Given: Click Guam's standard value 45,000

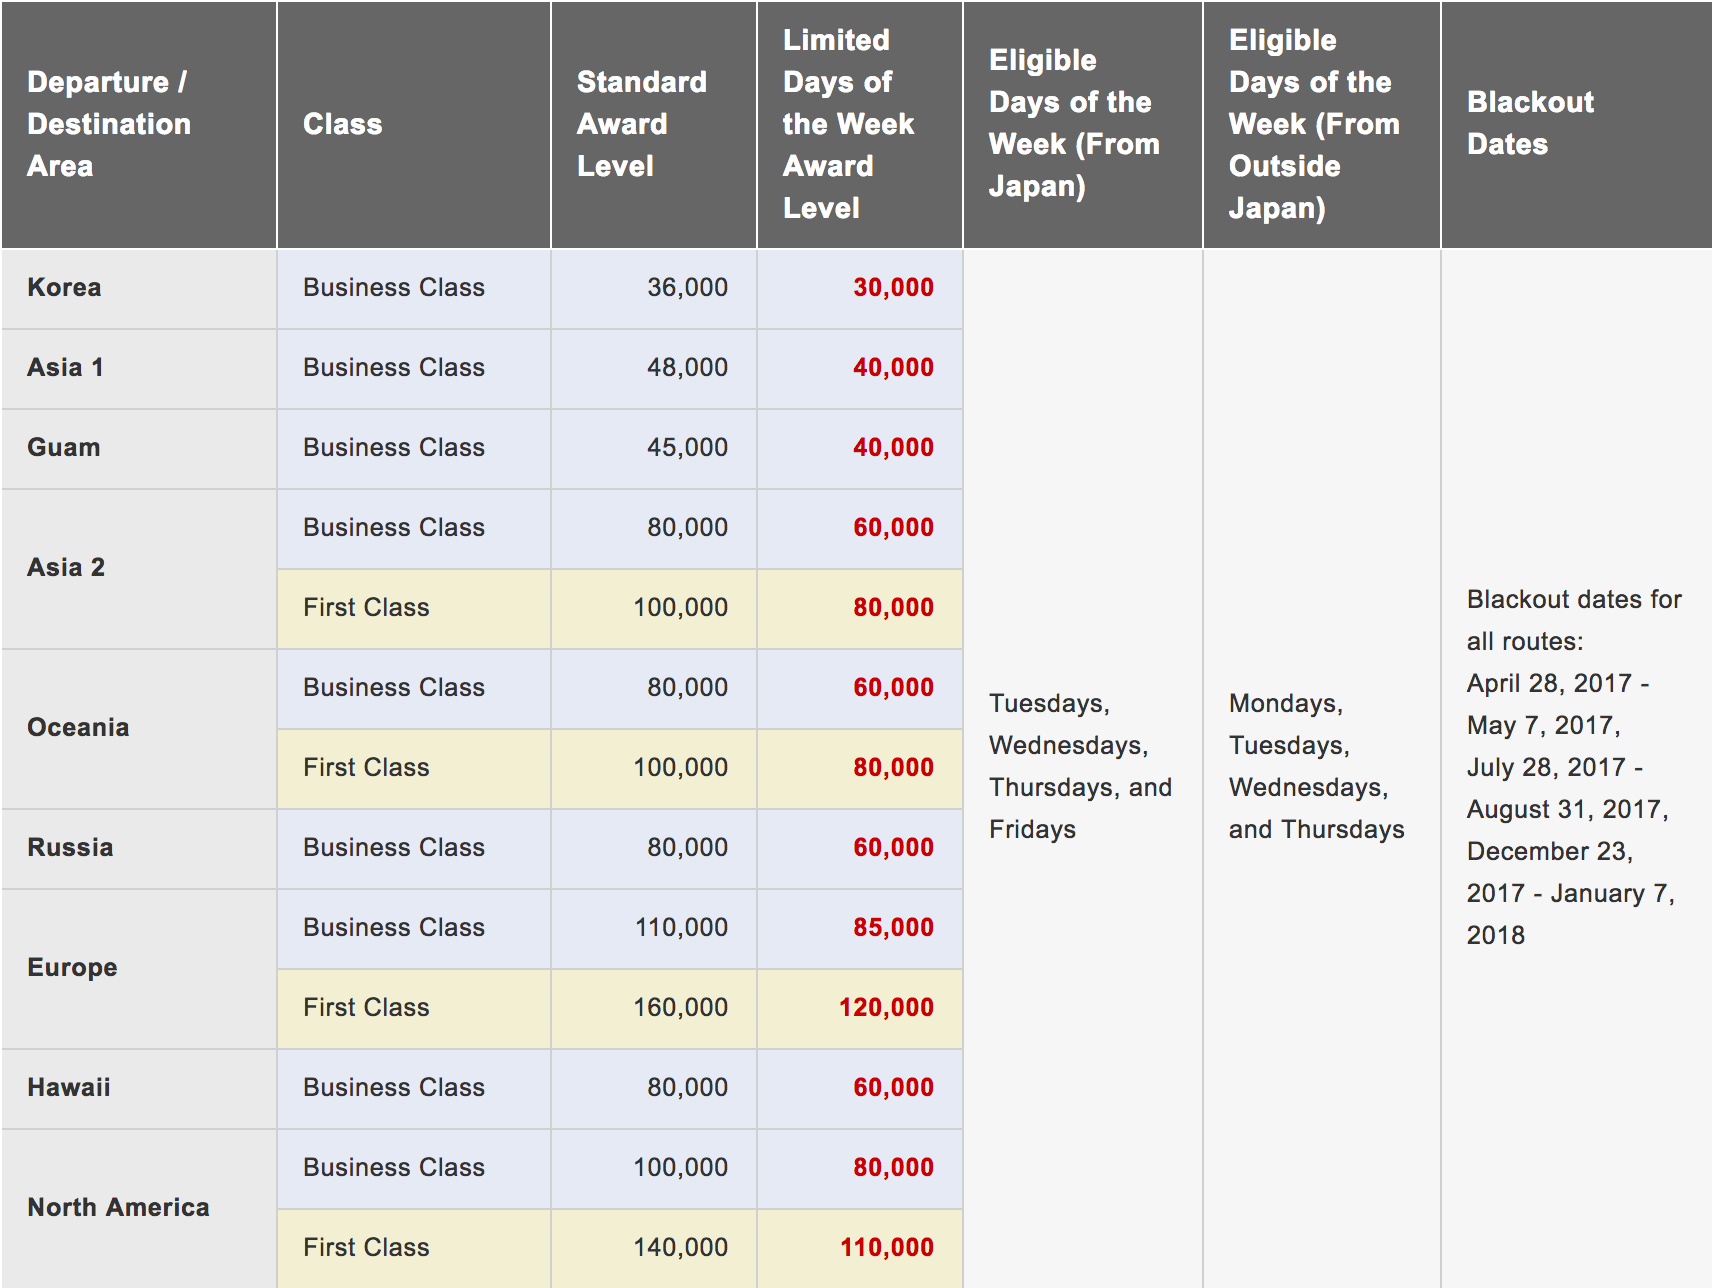Looking at the screenshot, I should pos(688,448).
